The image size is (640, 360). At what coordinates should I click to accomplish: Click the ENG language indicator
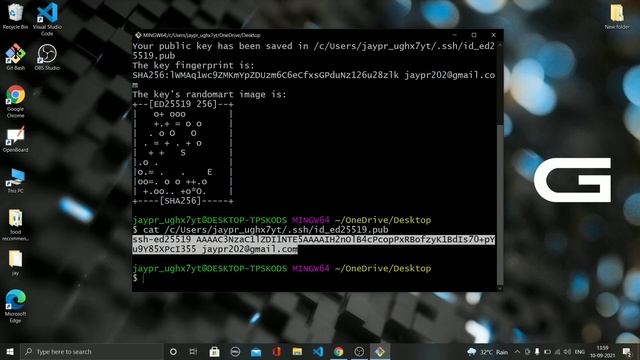coord(580,352)
